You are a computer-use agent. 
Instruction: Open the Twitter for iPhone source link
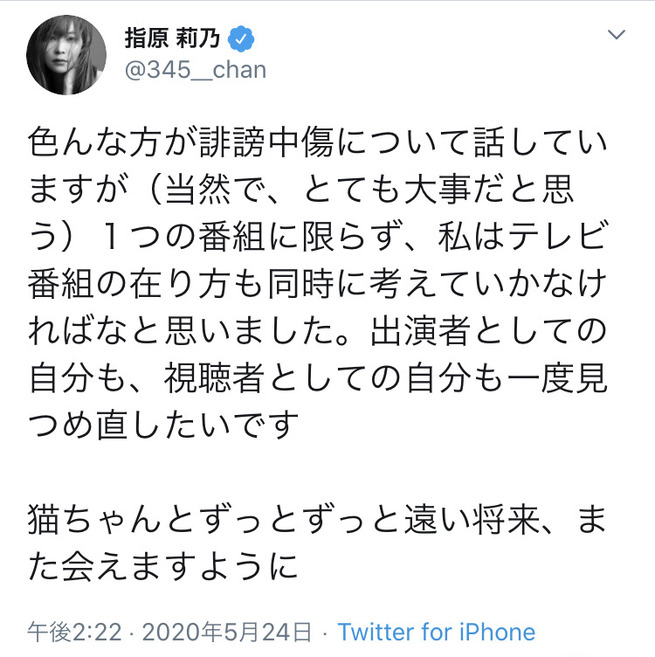(x=436, y=631)
